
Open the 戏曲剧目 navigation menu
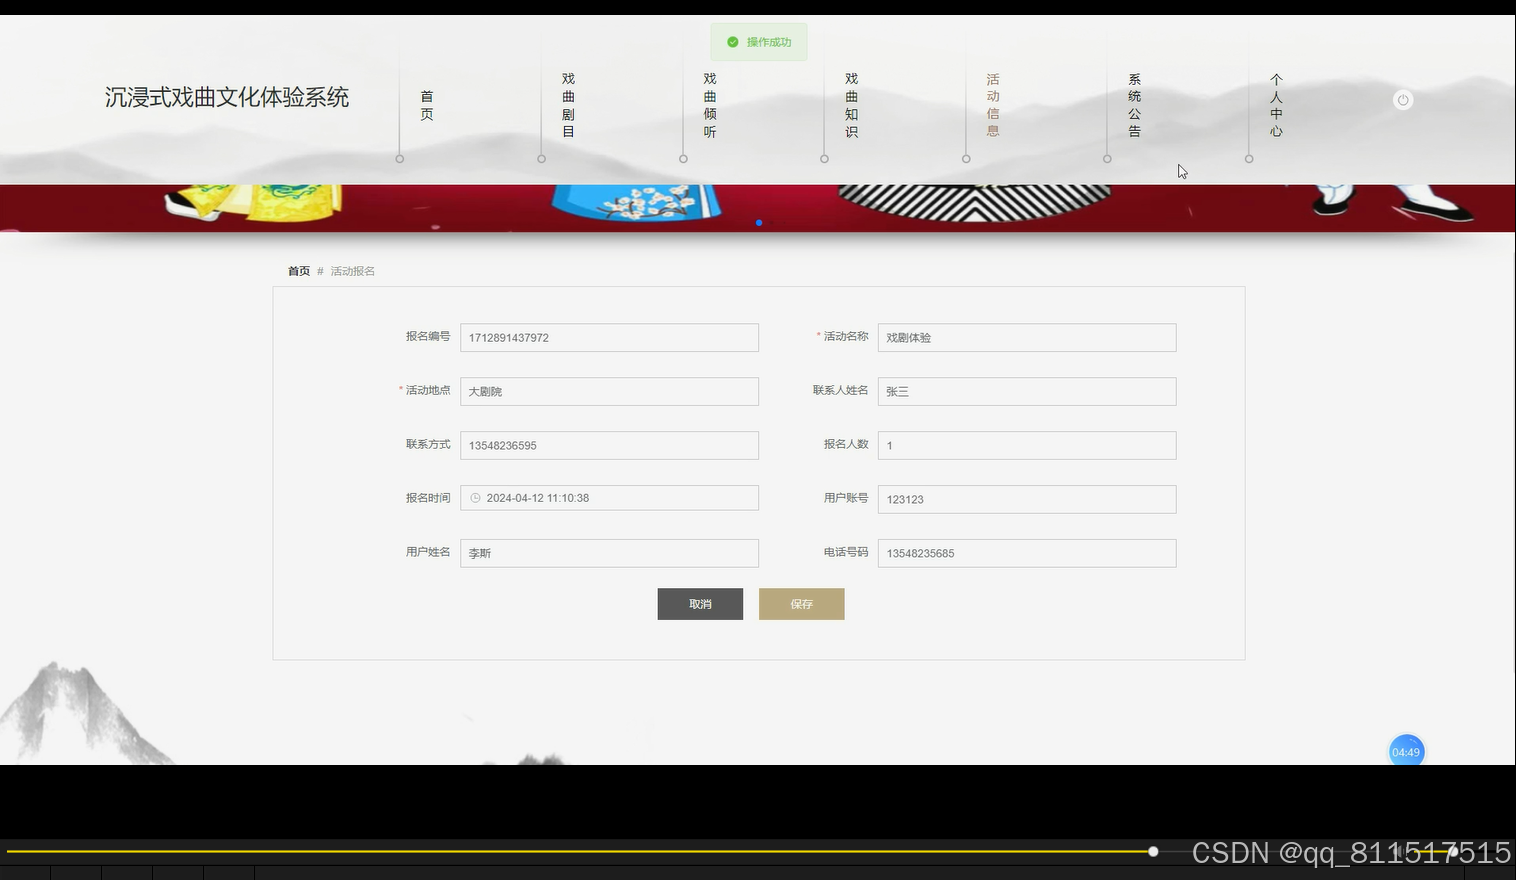tap(567, 105)
